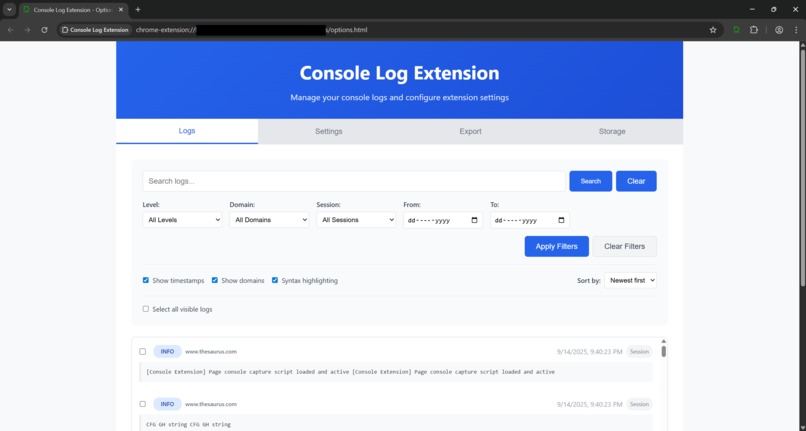Open a new browser tab with plus icon

pyautogui.click(x=138, y=9)
